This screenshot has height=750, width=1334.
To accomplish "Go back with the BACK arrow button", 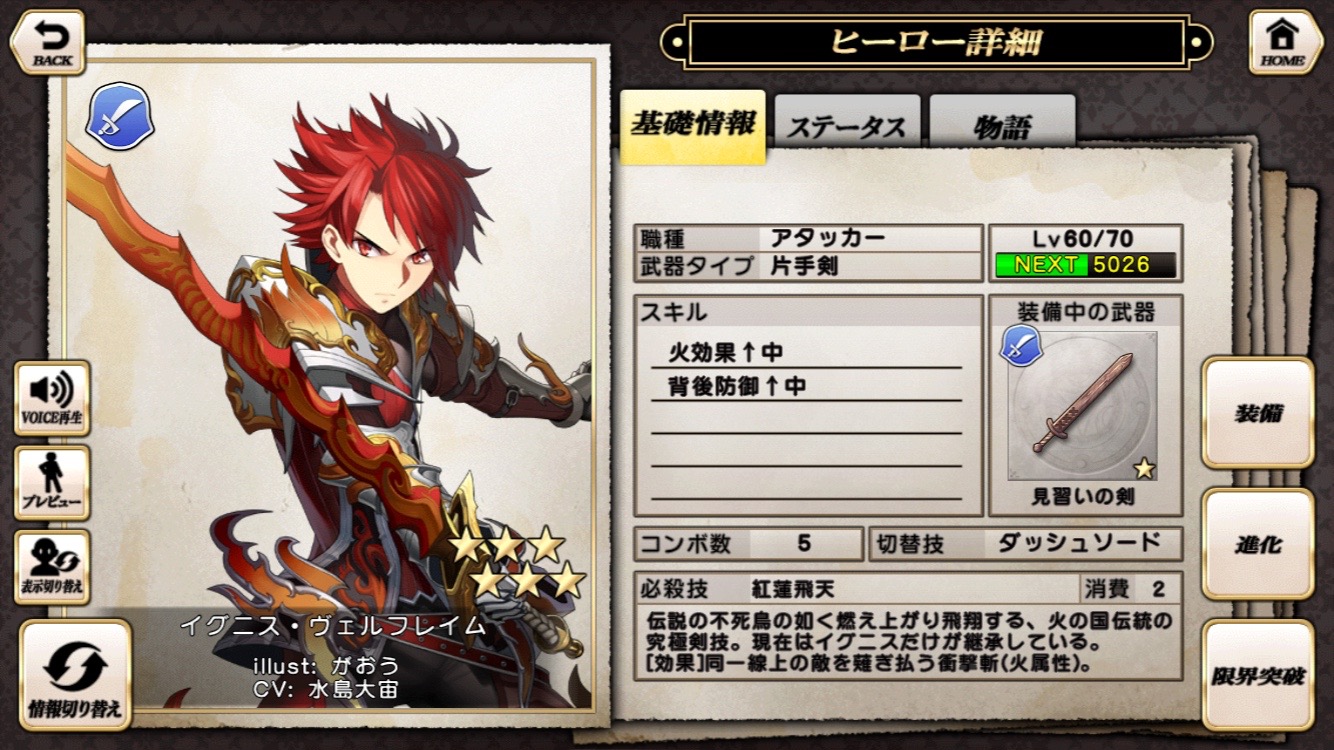I will (x=48, y=42).
